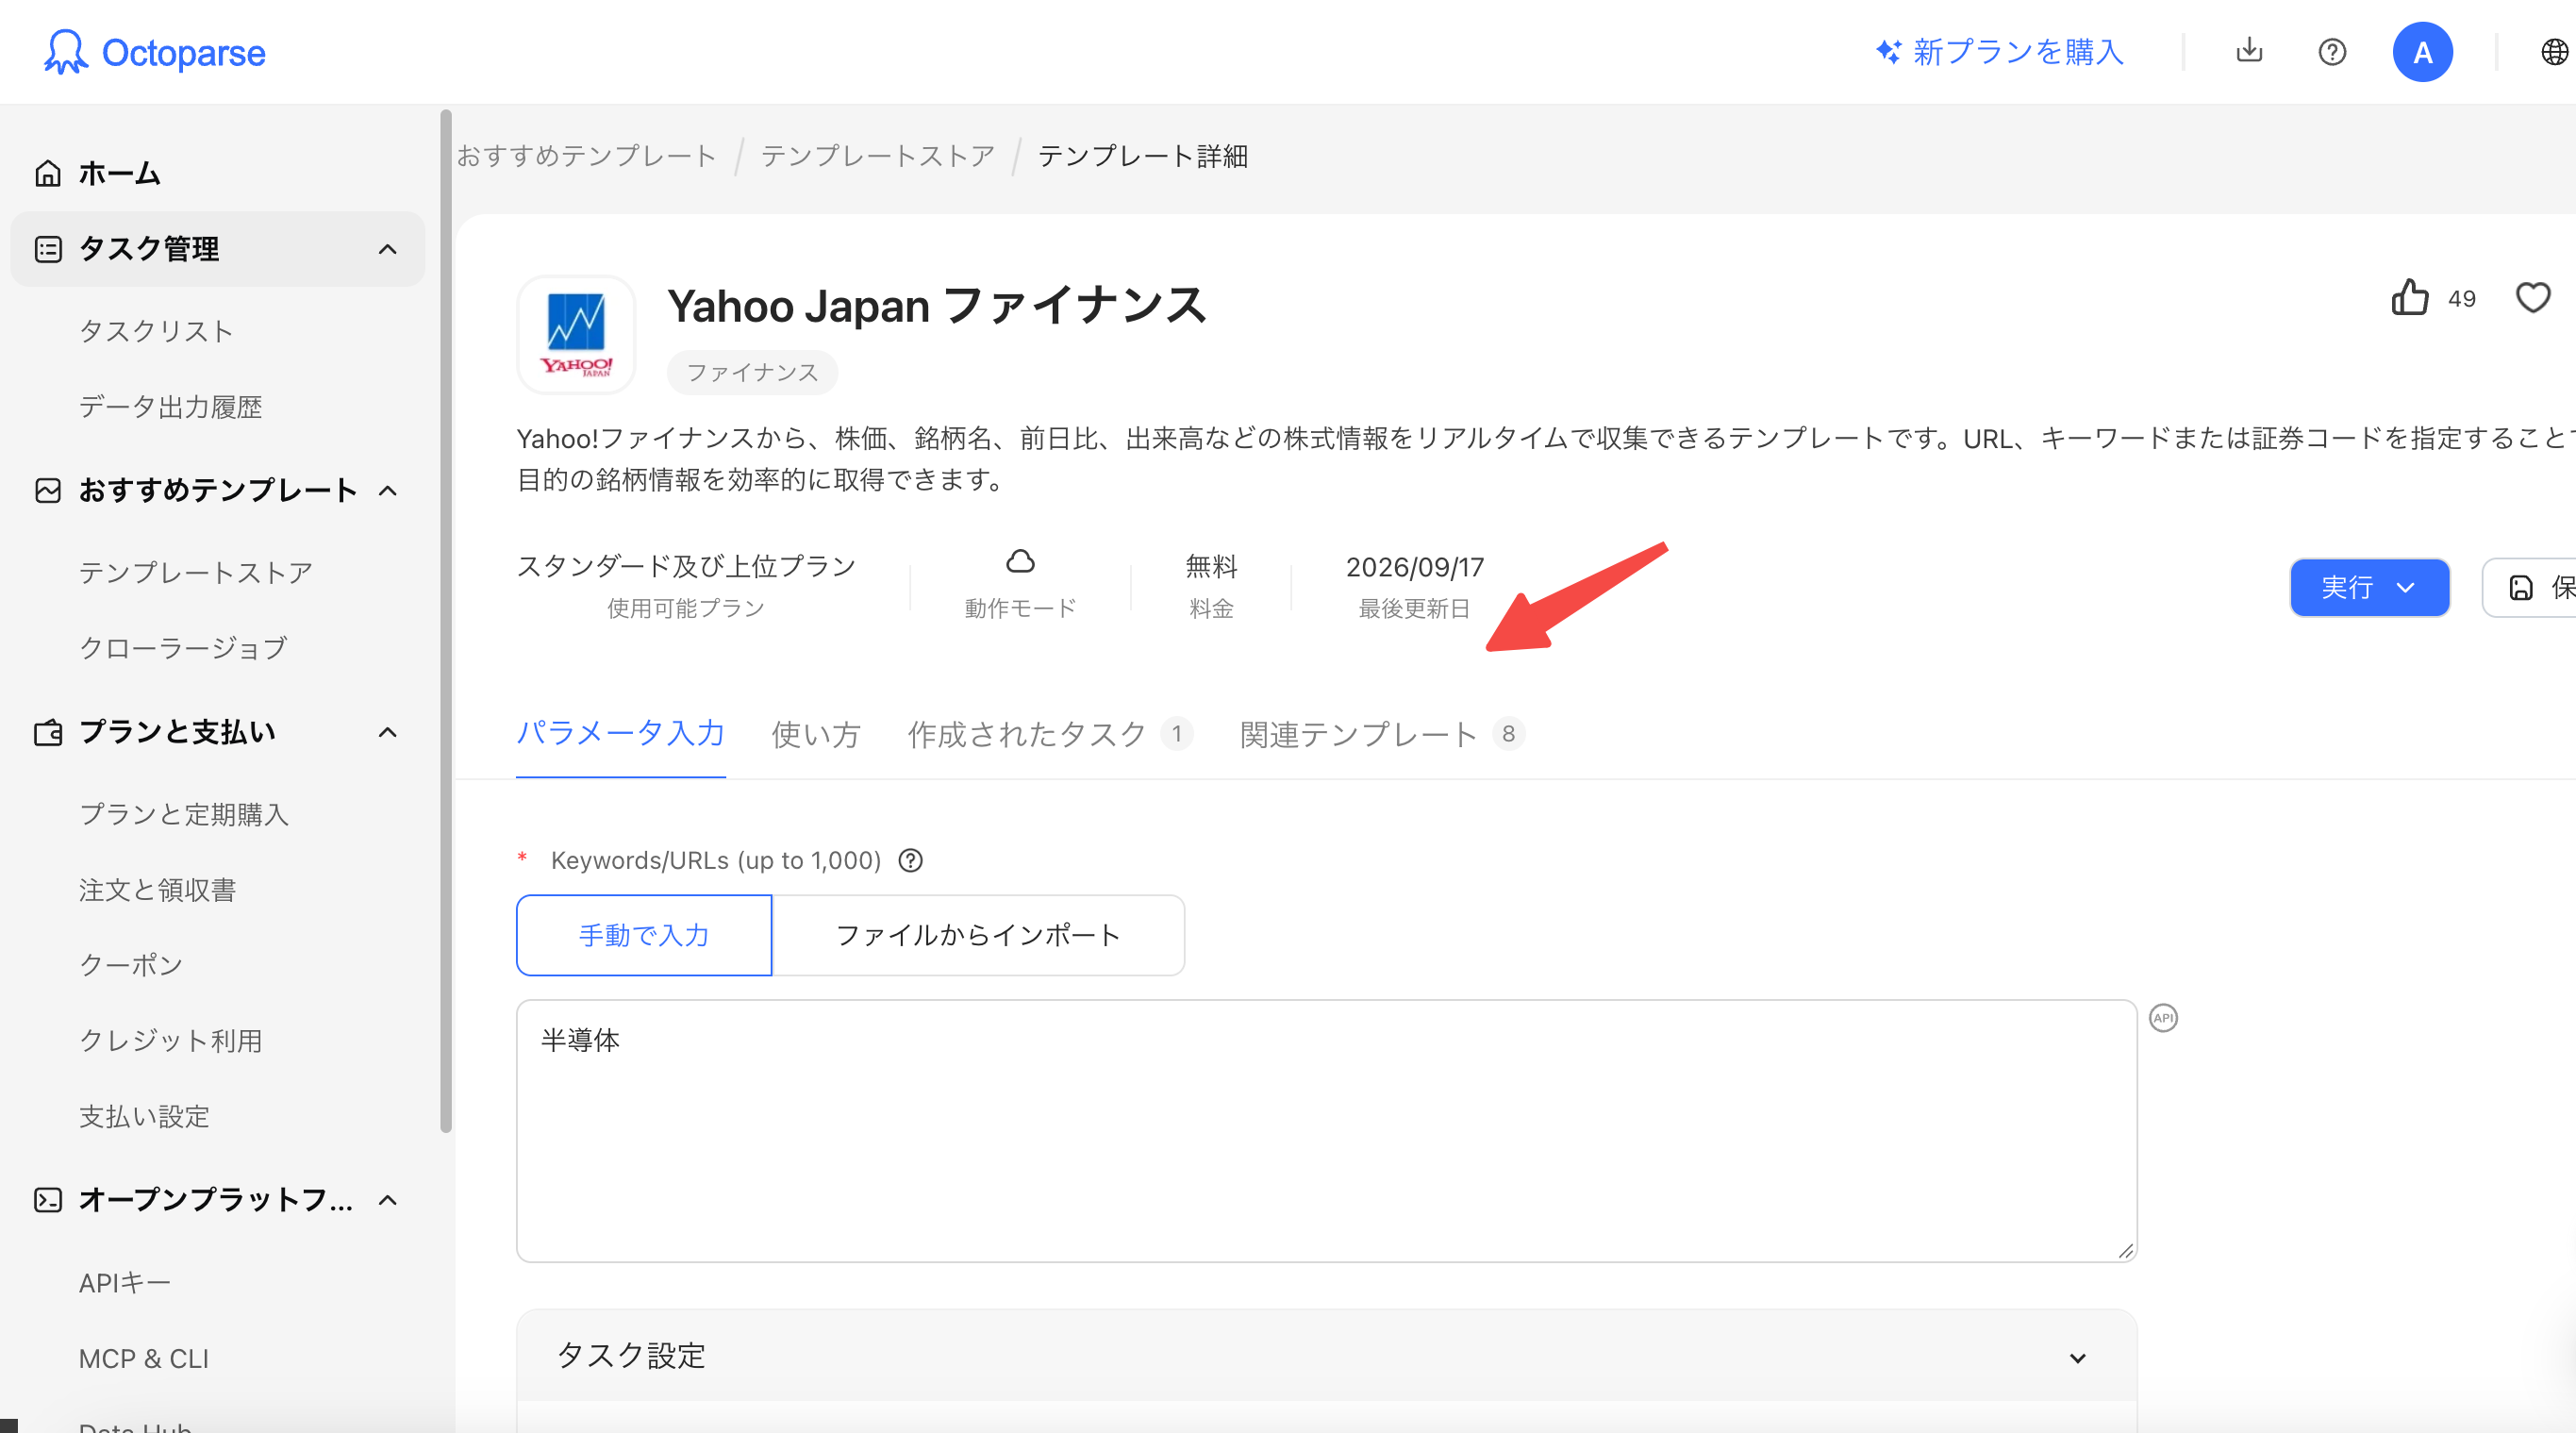The height and width of the screenshot is (1433, 2576).
Task: Click the keywords textarea containing 半導体
Action: point(1326,1131)
